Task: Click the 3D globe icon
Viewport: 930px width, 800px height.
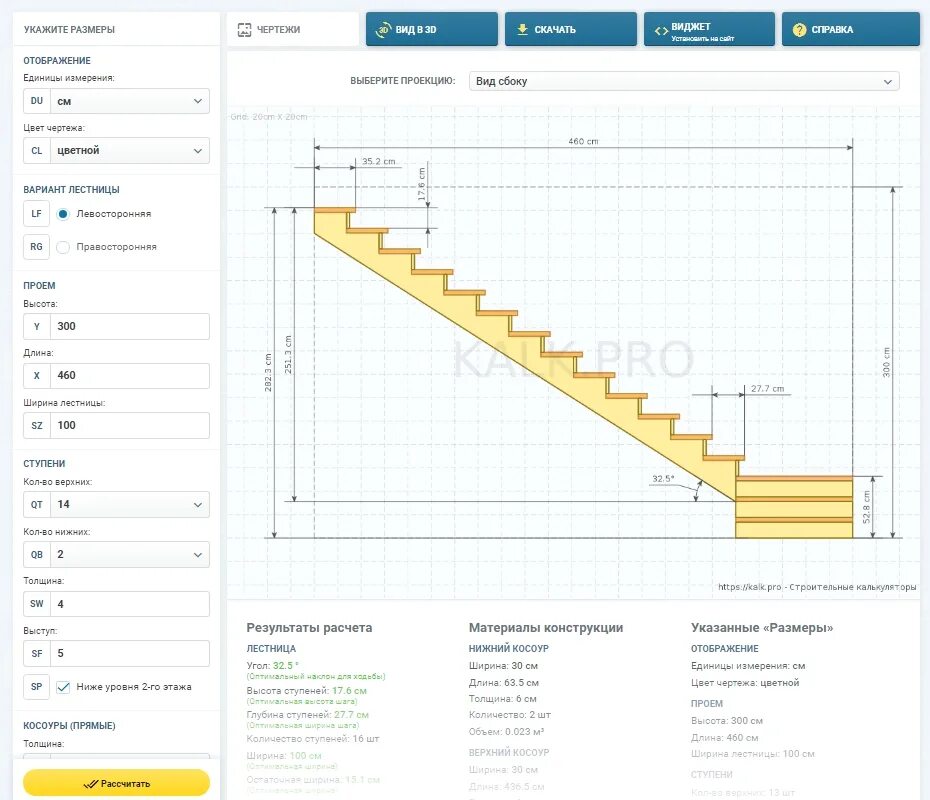Action: pos(384,29)
